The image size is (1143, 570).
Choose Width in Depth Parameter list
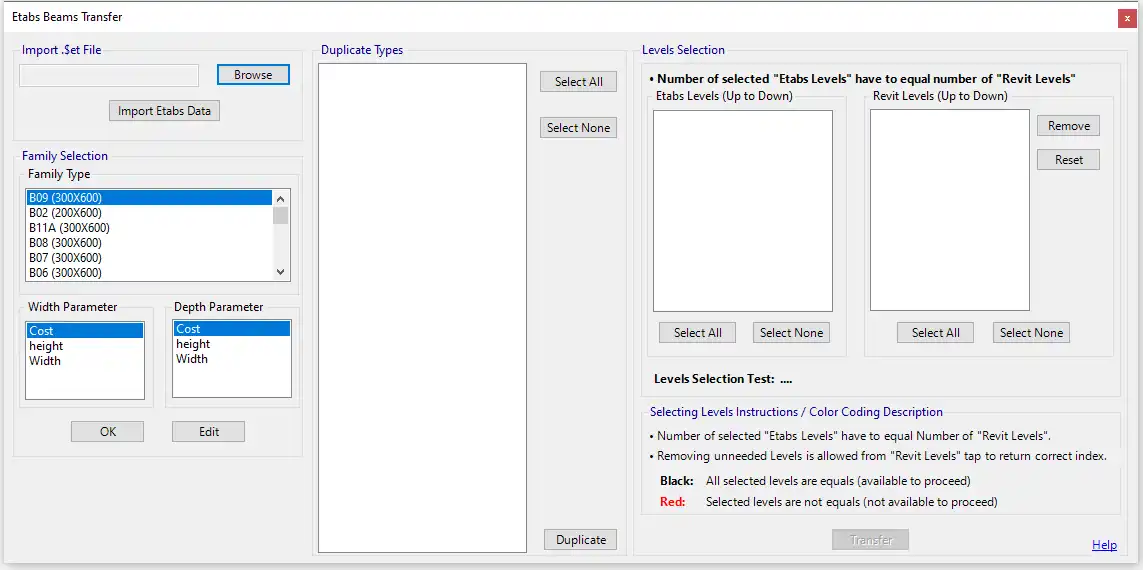tap(232, 359)
